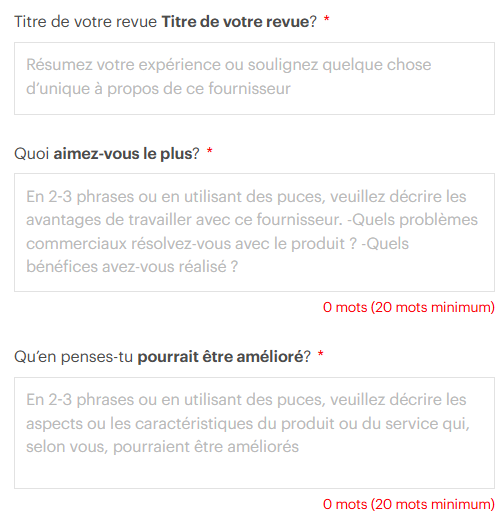The width and height of the screenshot is (503, 532).
Task: Click into the 'aimez-vous le plus' text area
Action: (254, 232)
